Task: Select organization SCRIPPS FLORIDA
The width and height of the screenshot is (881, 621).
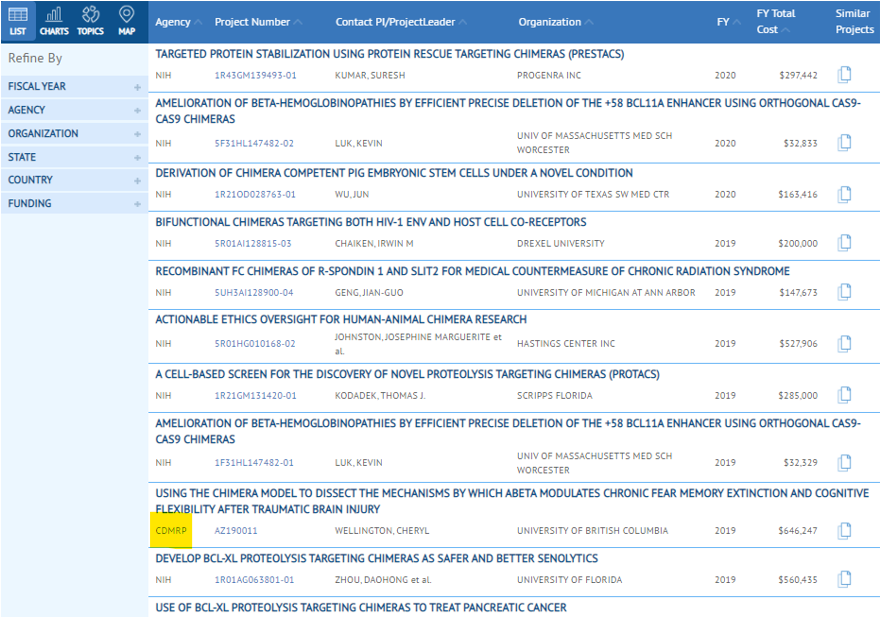Action: (555, 396)
